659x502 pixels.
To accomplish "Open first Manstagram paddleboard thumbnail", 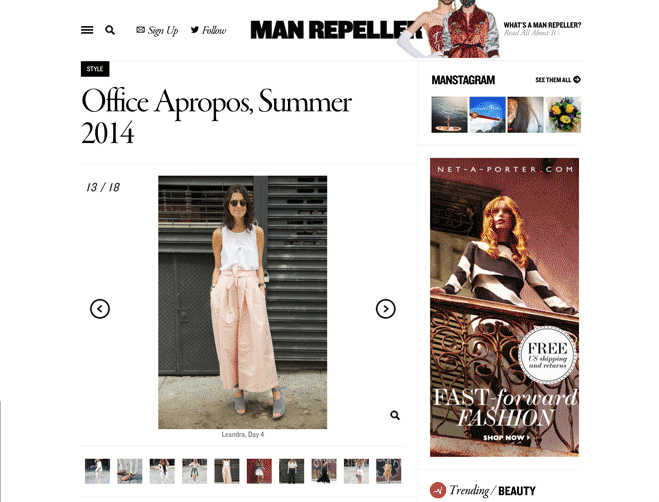I will [x=449, y=115].
